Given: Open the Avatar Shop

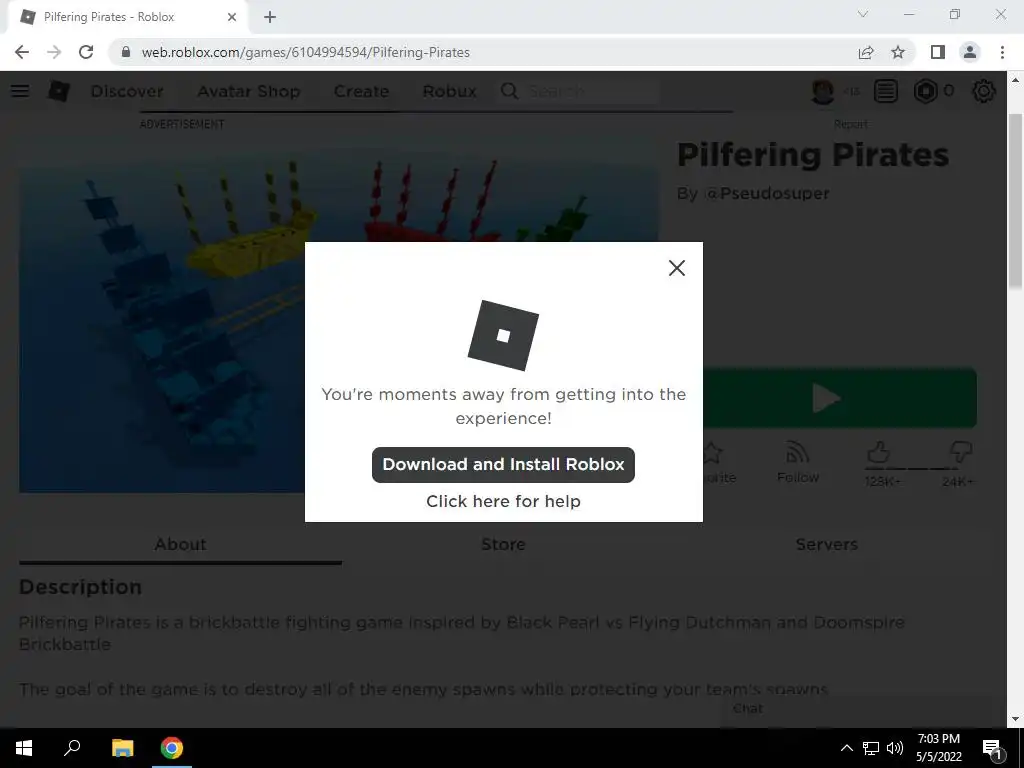Looking at the screenshot, I should (249, 91).
